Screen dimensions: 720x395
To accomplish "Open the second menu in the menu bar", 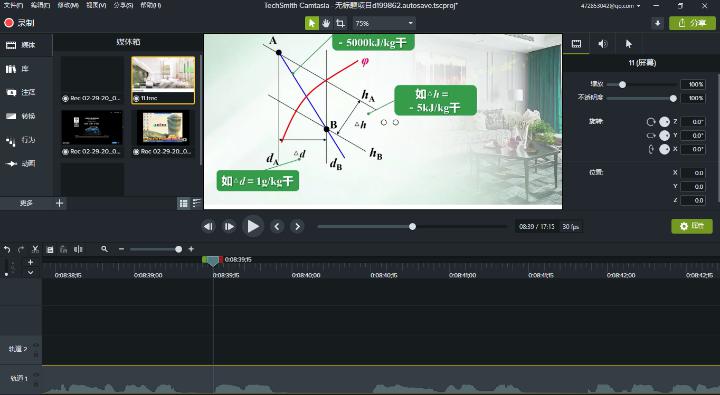I will click(x=40, y=6).
